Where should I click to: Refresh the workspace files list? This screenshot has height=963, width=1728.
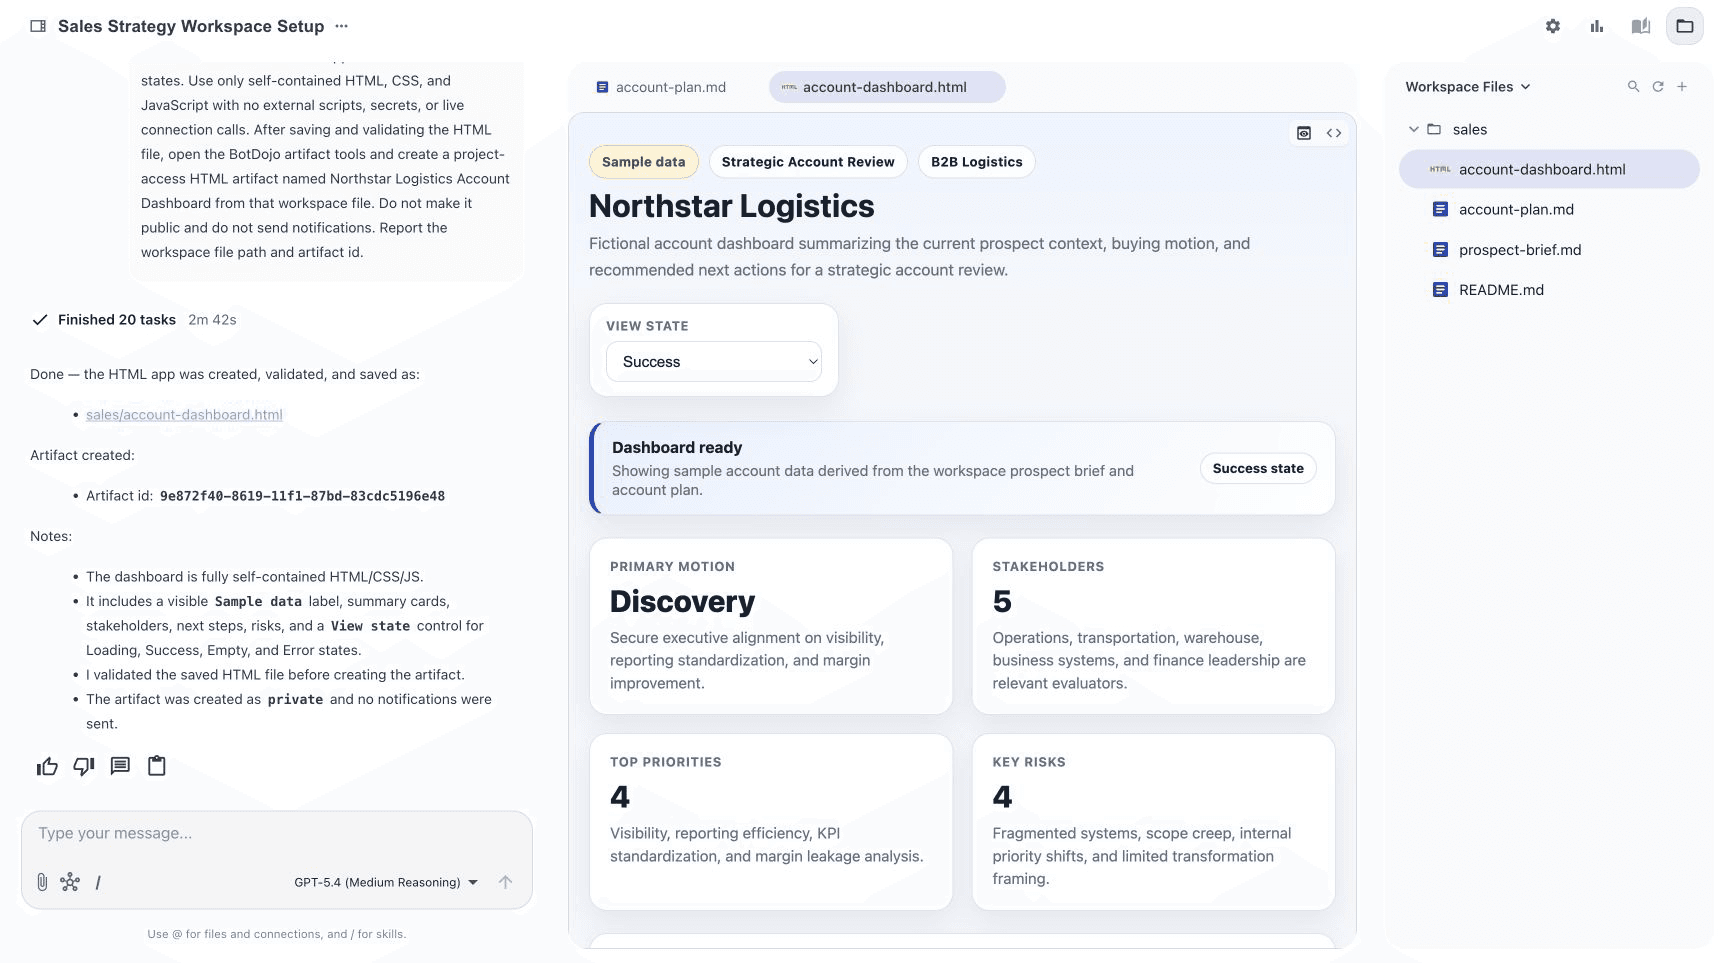click(1658, 87)
